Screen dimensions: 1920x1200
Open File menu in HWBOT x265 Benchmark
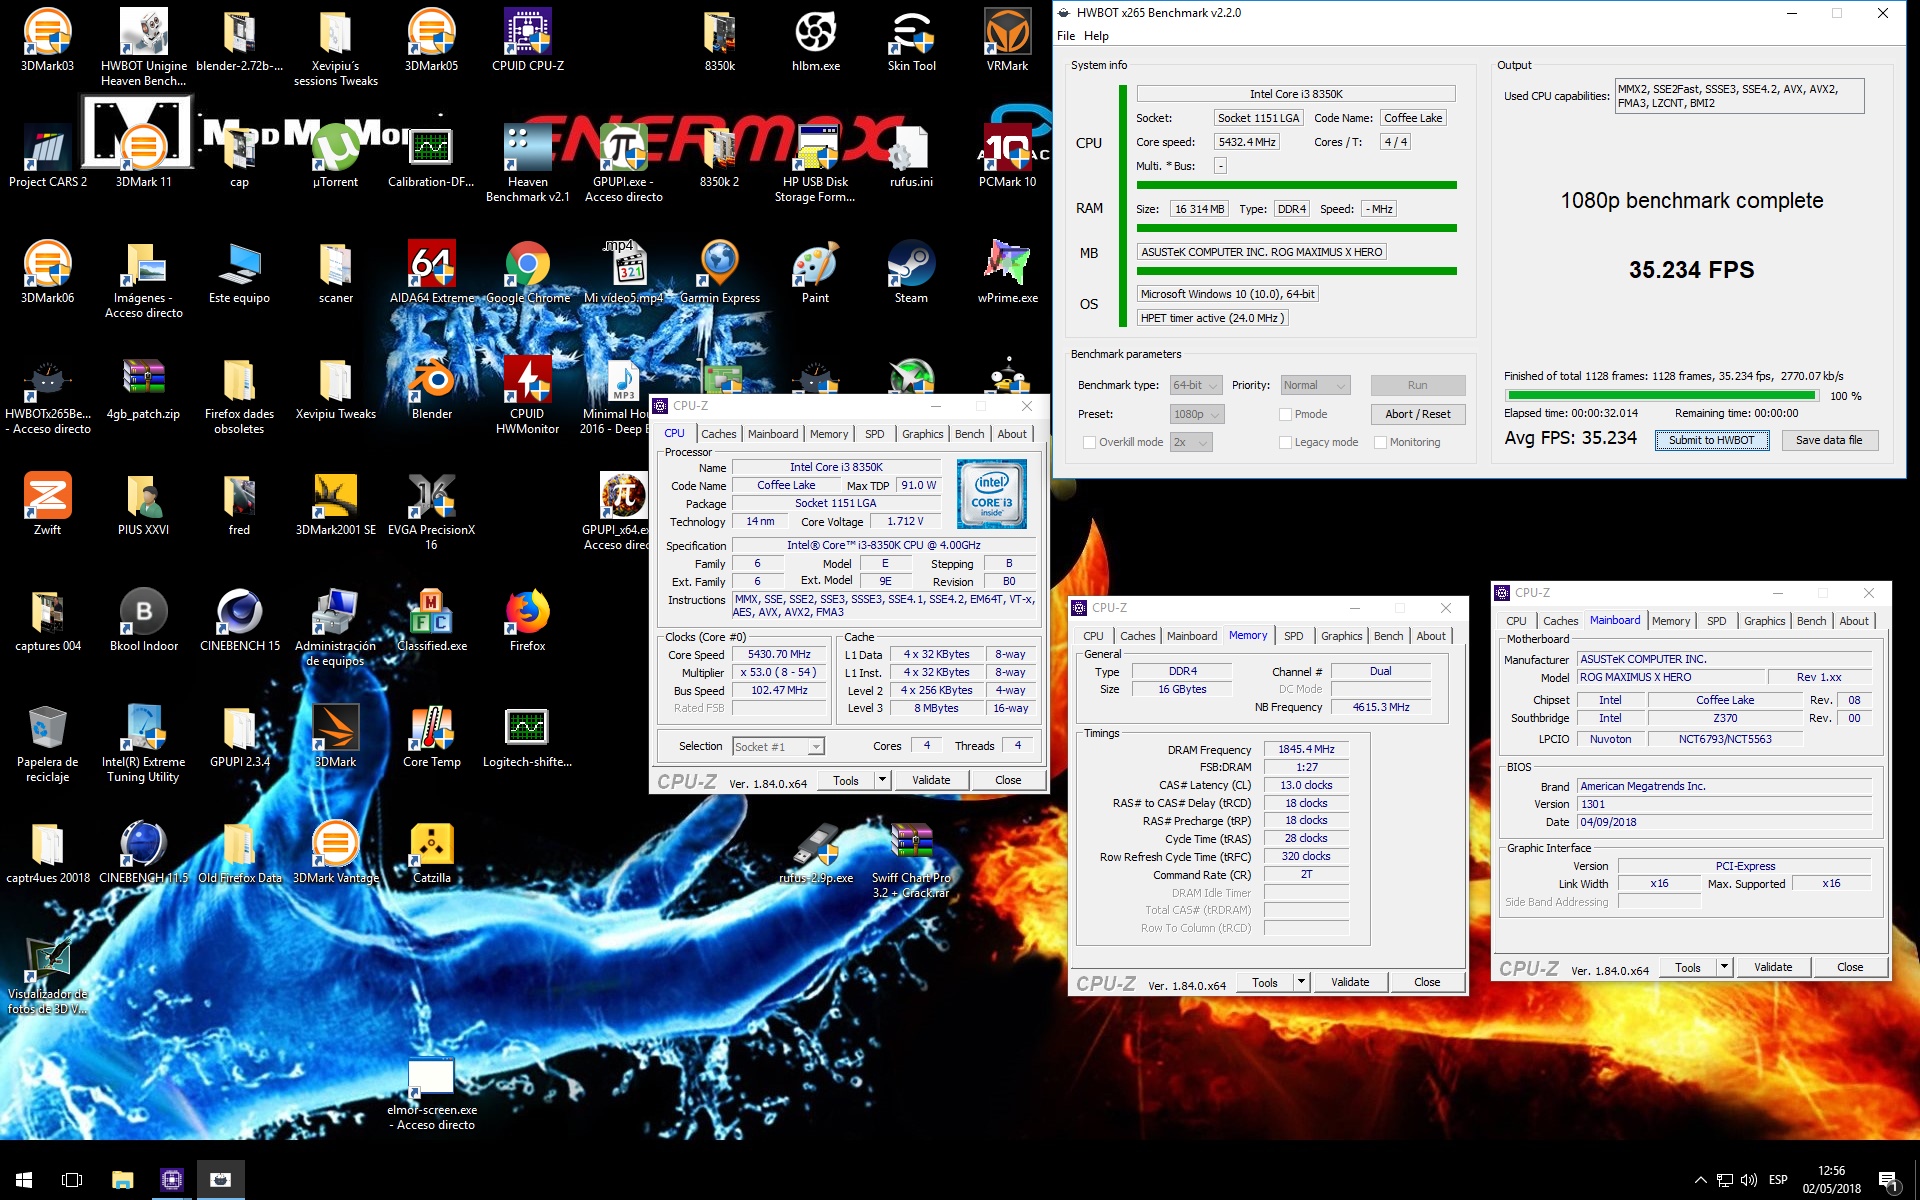(1066, 36)
